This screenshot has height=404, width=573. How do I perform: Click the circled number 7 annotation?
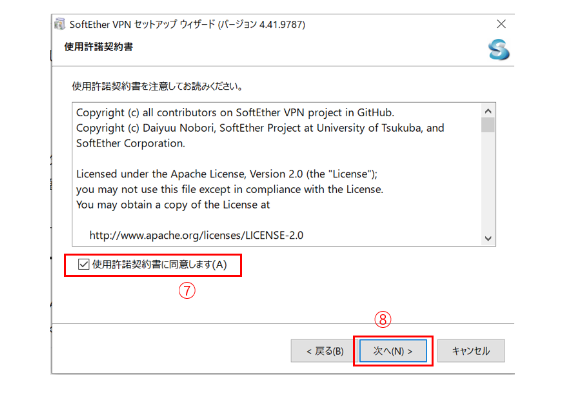[187, 291]
